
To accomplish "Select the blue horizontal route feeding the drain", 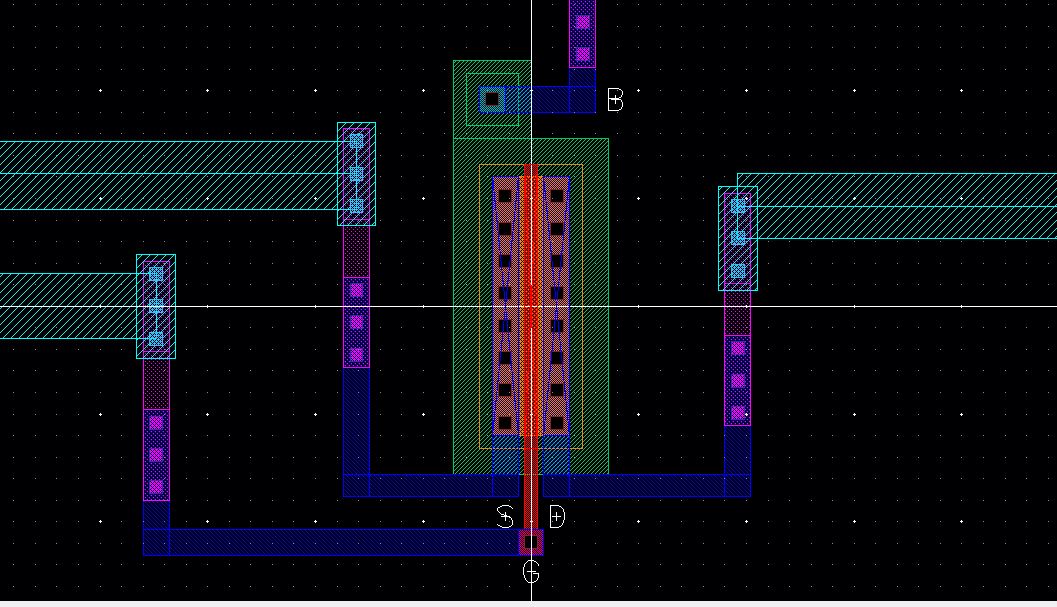I will [647, 486].
